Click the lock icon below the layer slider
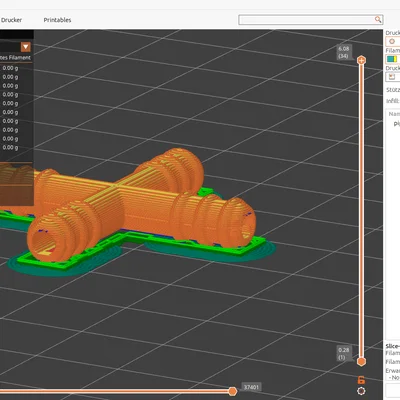Screen dimensions: 400x400 click(361, 380)
